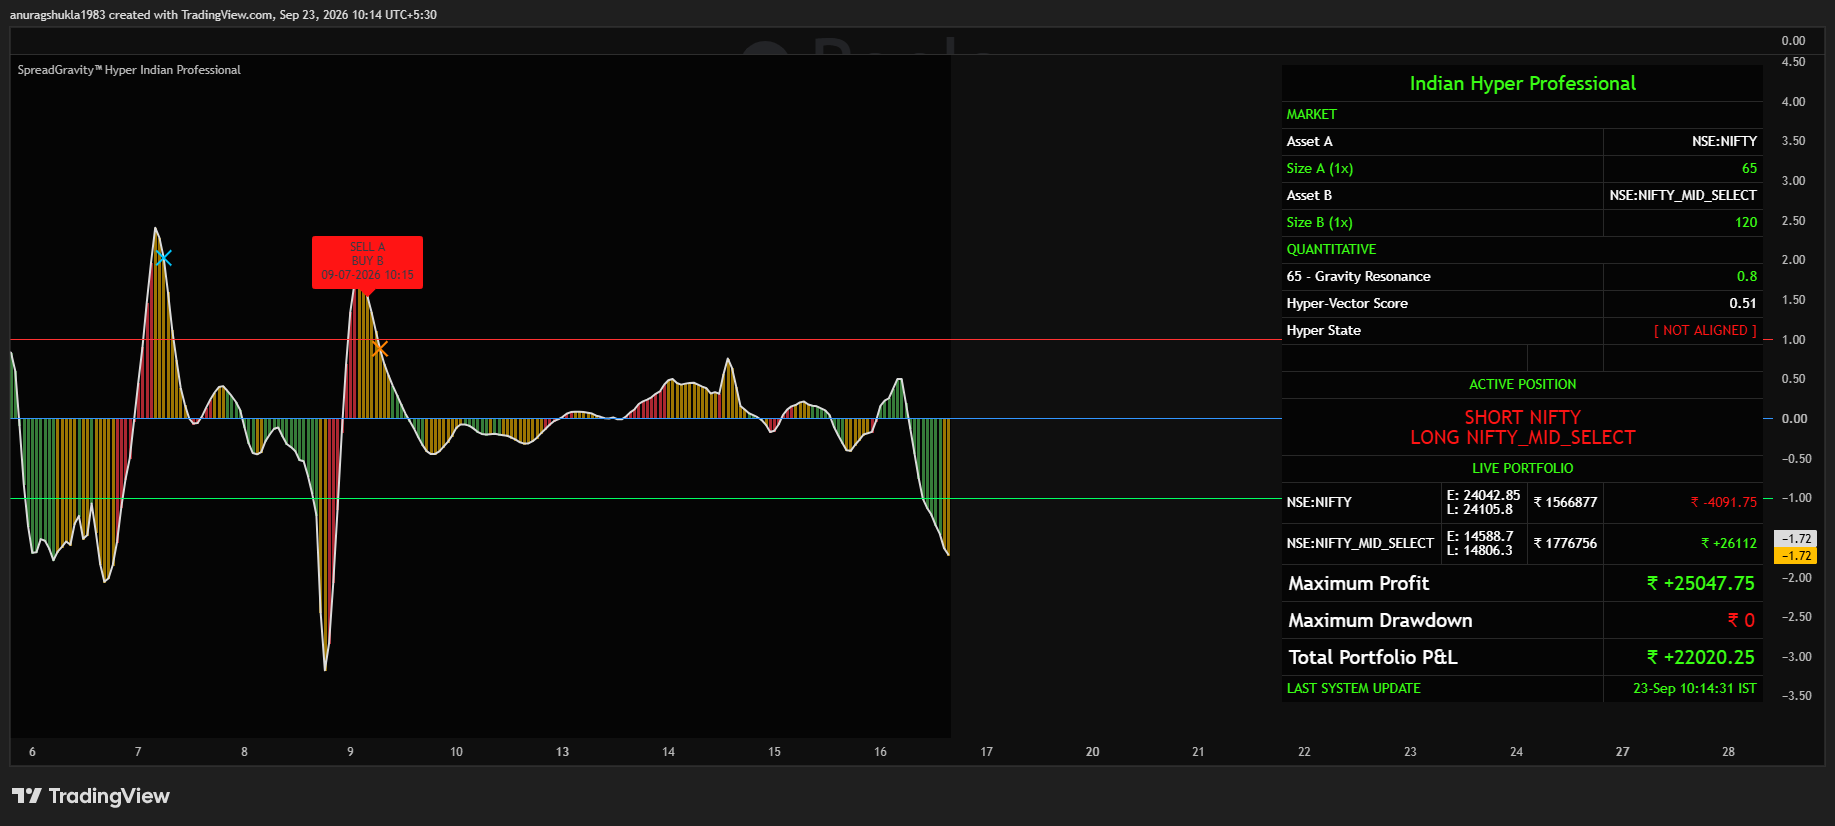Click the date 16 on the time axis
Image resolution: width=1835 pixels, height=826 pixels.
[880, 752]
